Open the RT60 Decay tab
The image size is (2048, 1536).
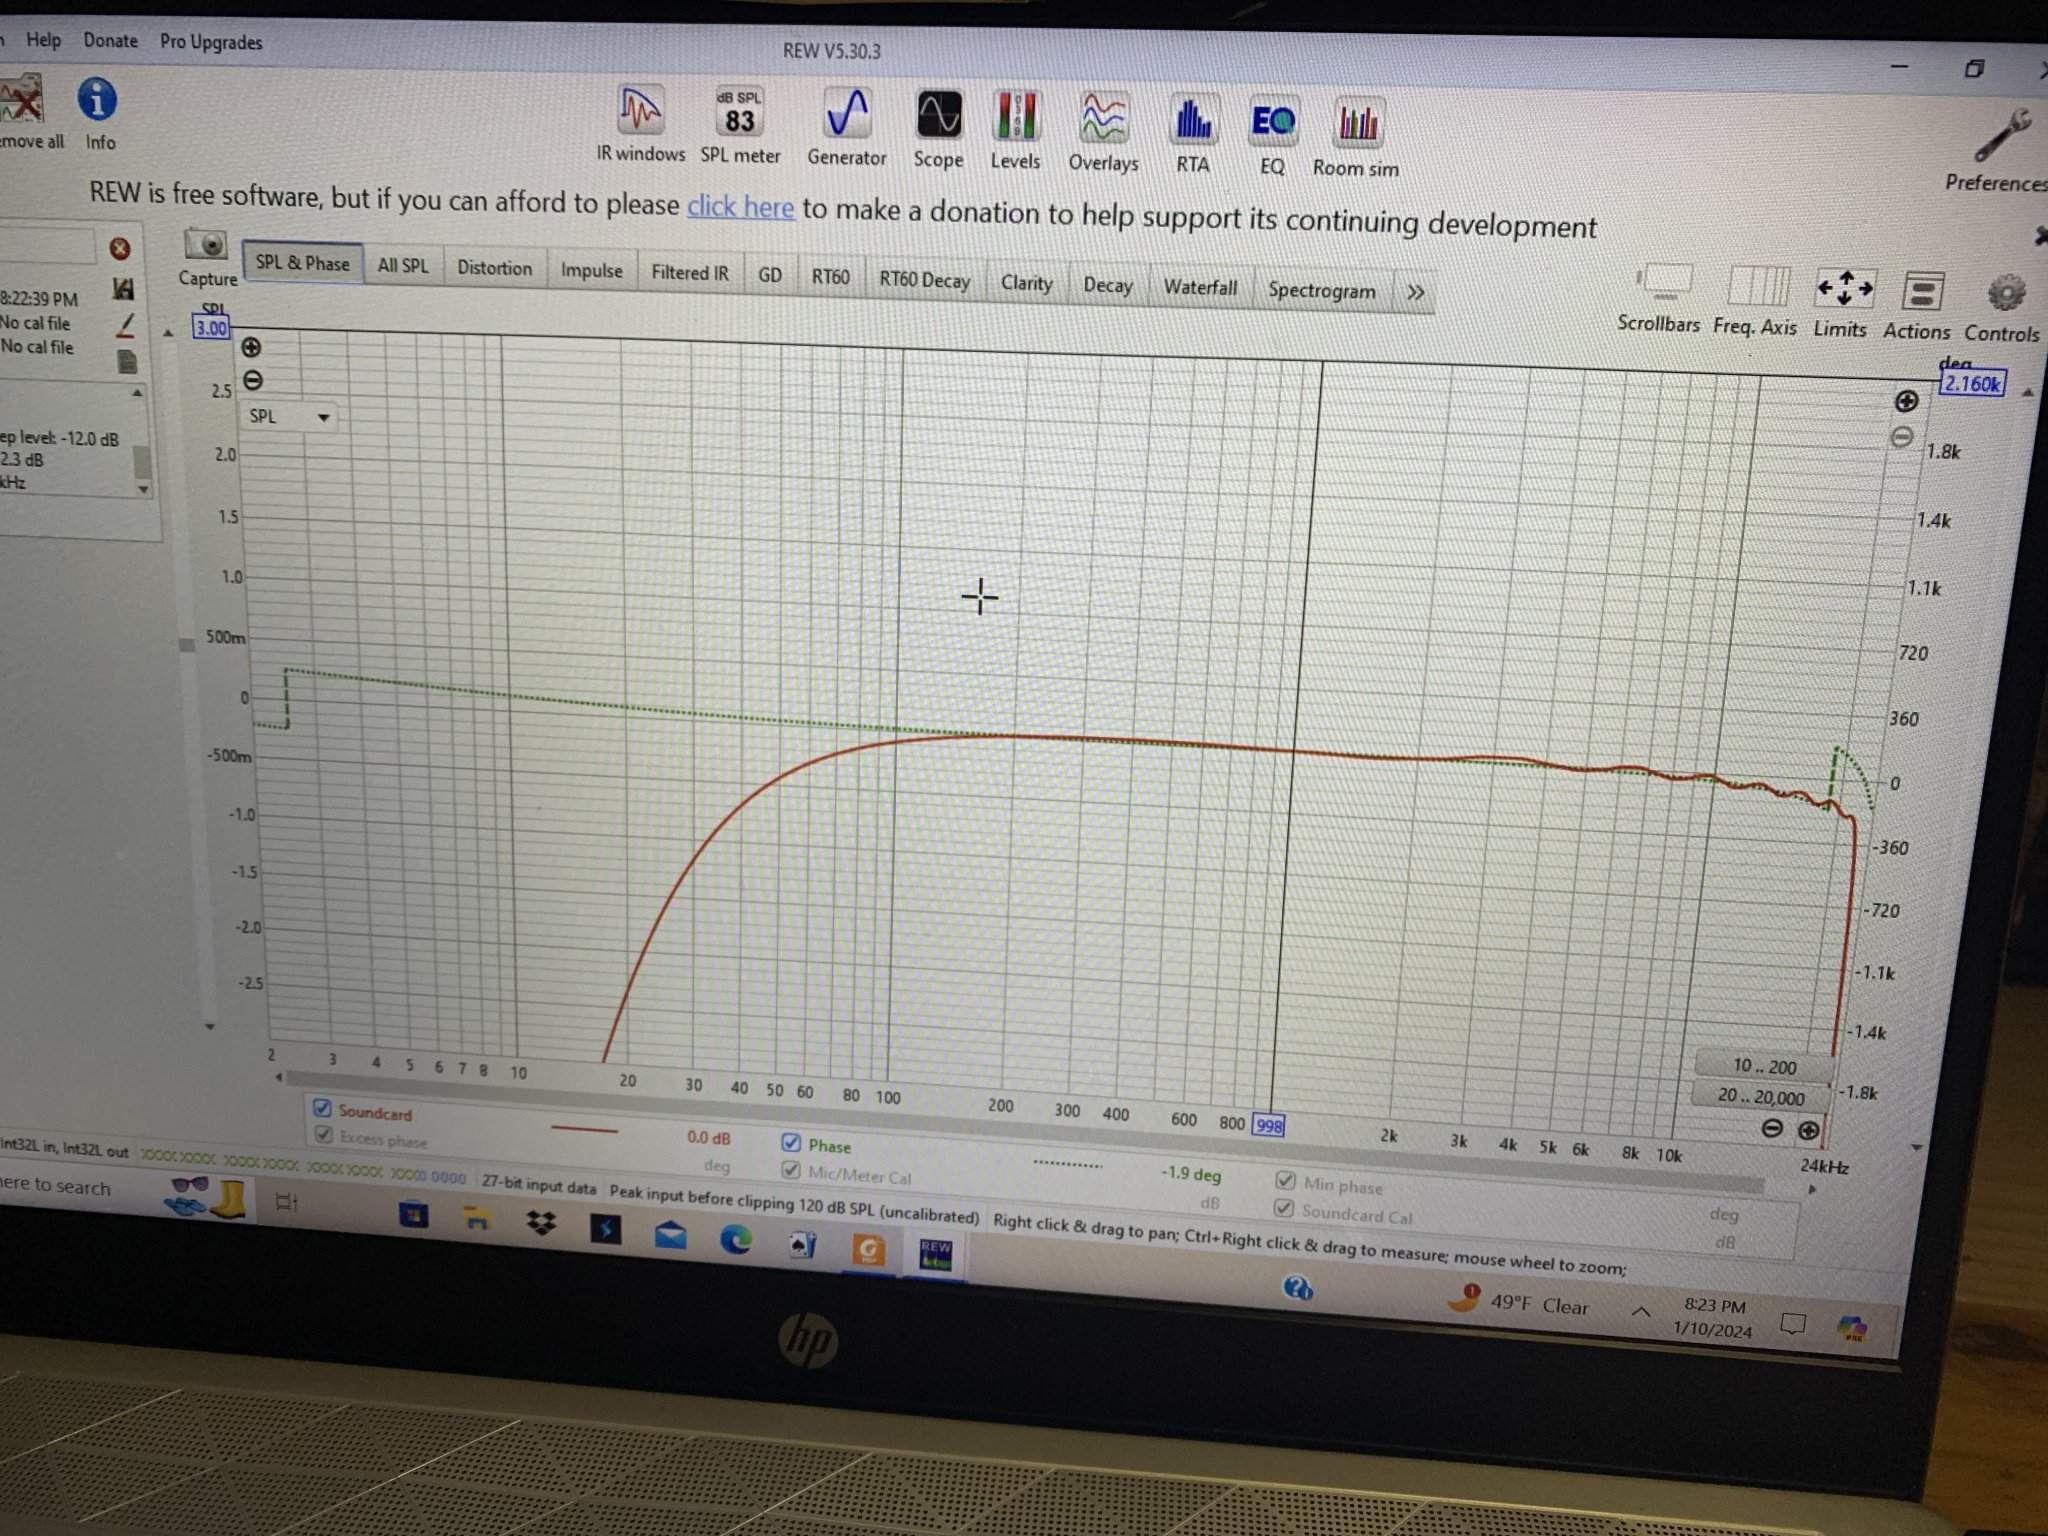[x=924, y=280]
